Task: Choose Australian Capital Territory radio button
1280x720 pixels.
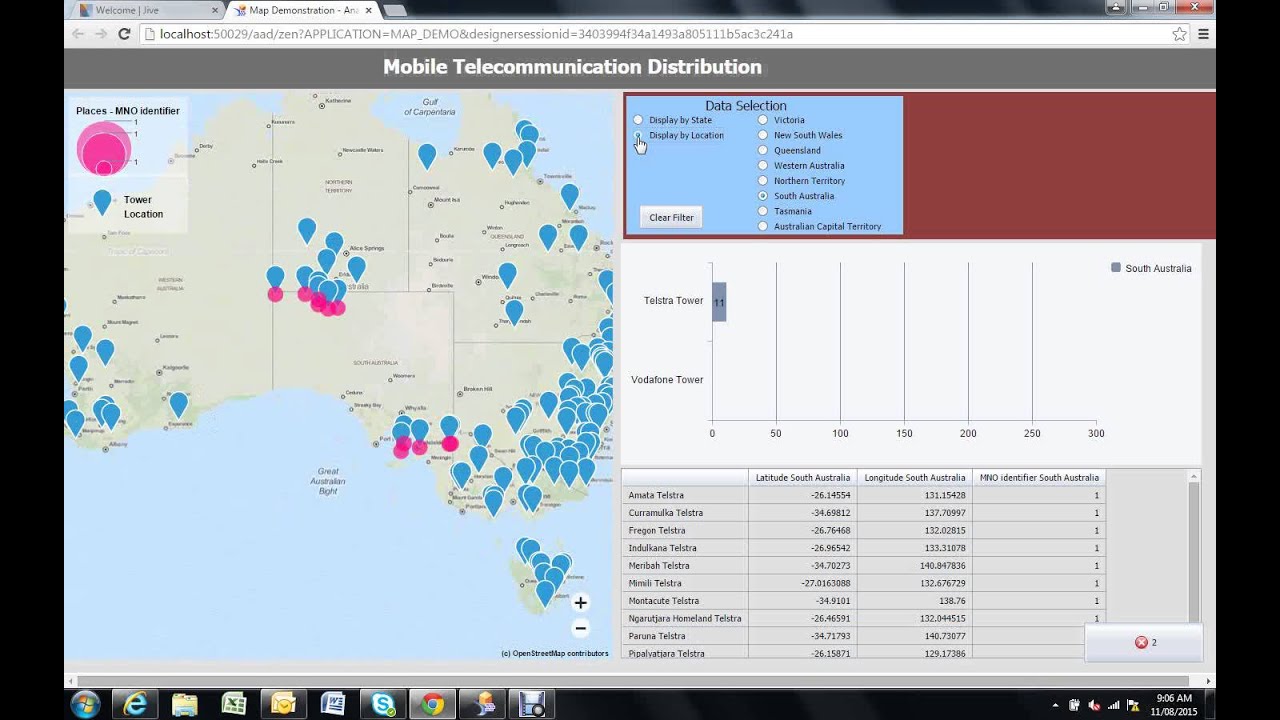Action: pyautogui.click(x=763, y=226)
